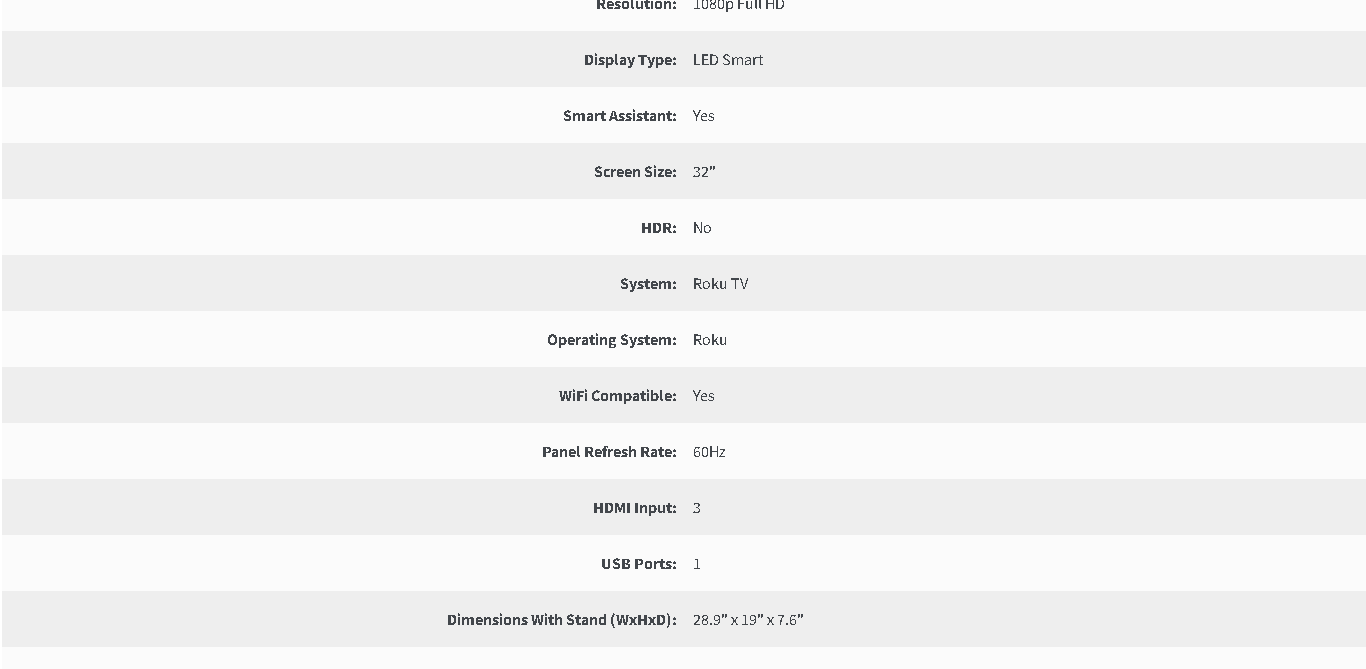Viewport: 1366px width, 669px height.
Task: Click the Smart Assistant label
Action: click(620, 116)
